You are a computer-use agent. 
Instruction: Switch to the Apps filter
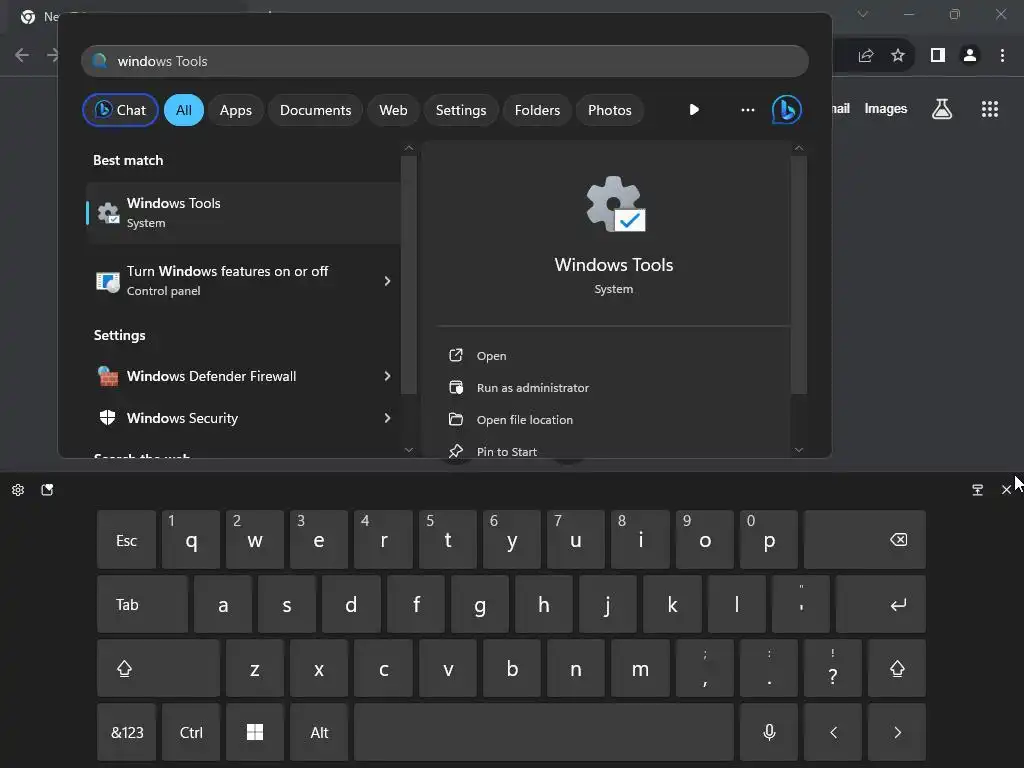click(236, 110)
